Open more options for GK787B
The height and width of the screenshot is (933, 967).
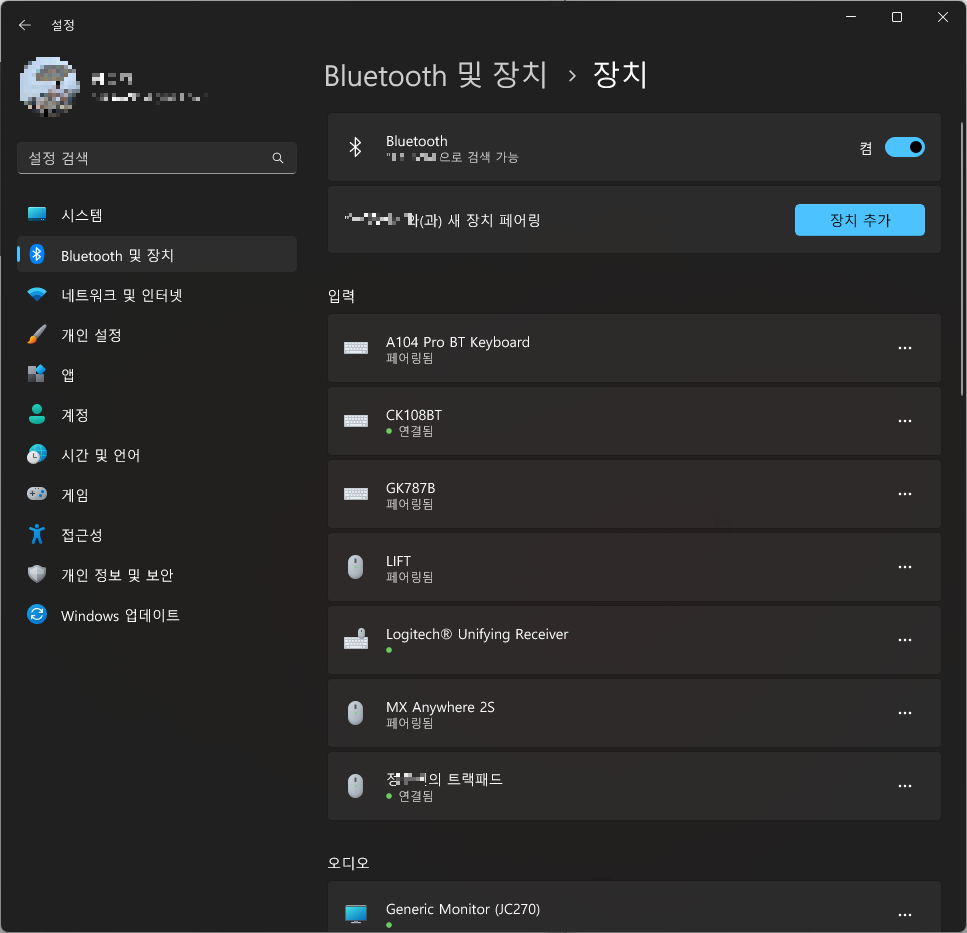904,494
